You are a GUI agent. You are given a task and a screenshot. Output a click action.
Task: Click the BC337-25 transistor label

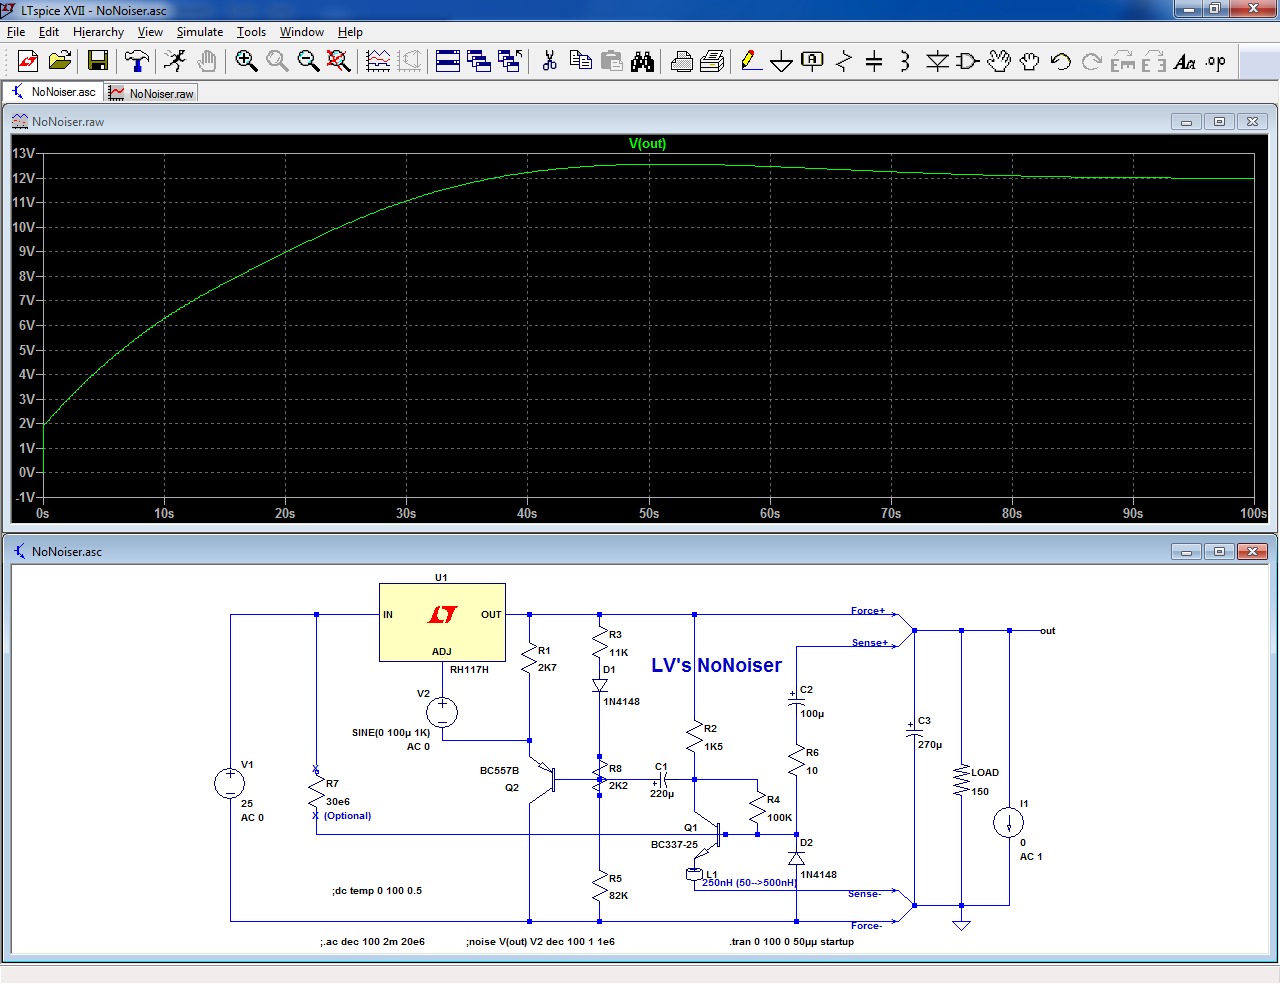(x=675, y=844)
